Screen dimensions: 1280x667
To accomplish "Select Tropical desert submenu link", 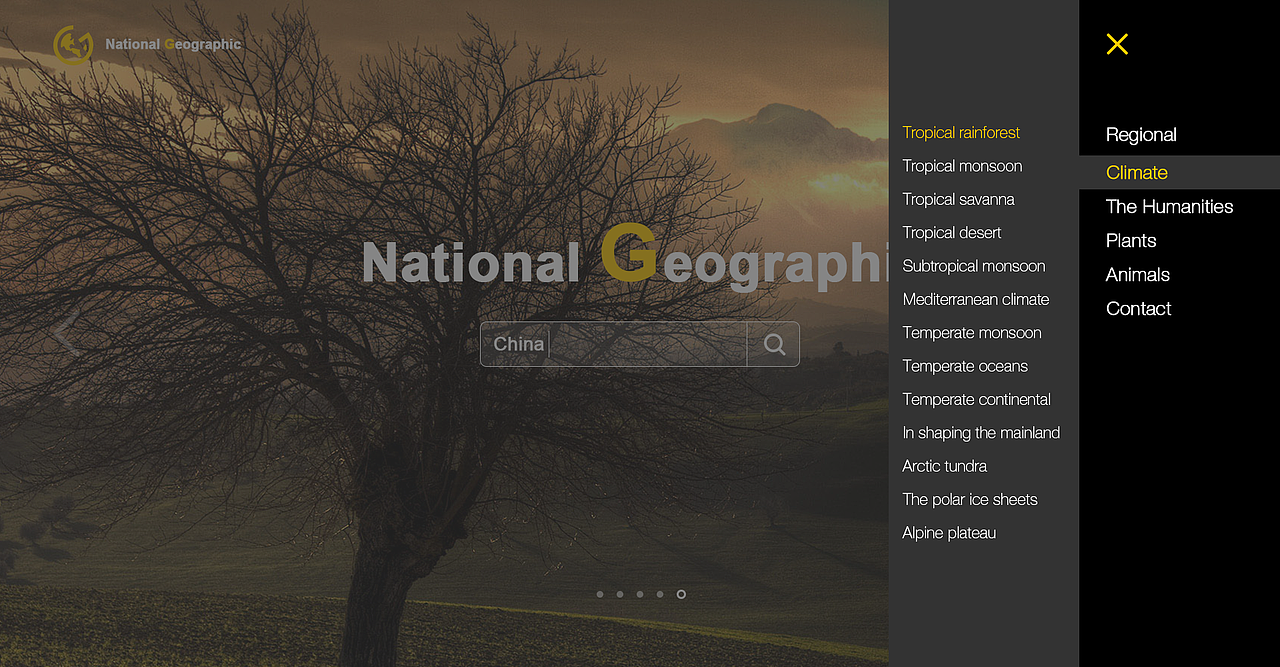I will coord(951,233).
